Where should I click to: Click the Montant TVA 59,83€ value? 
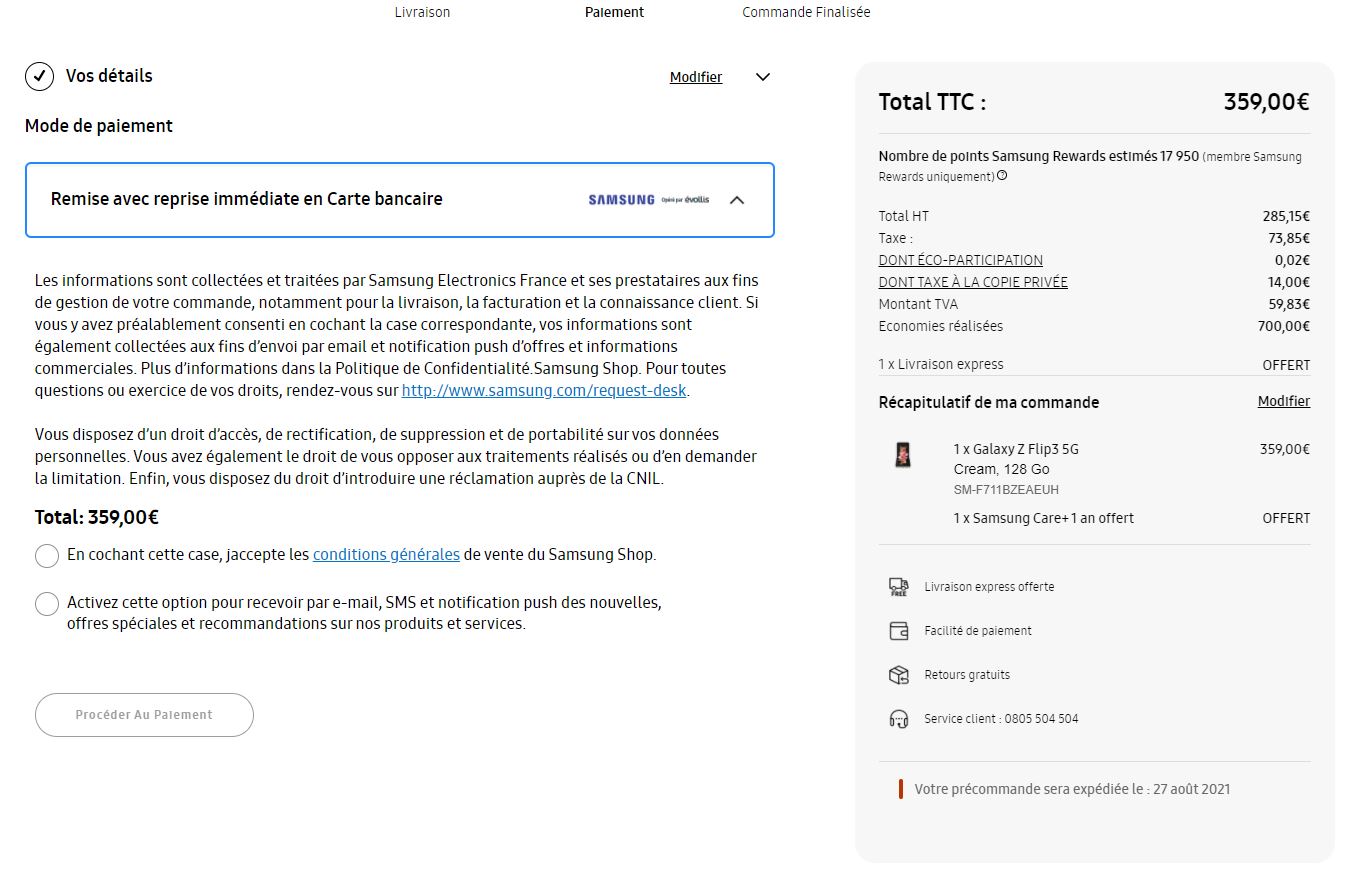[x=1289, y=304]
